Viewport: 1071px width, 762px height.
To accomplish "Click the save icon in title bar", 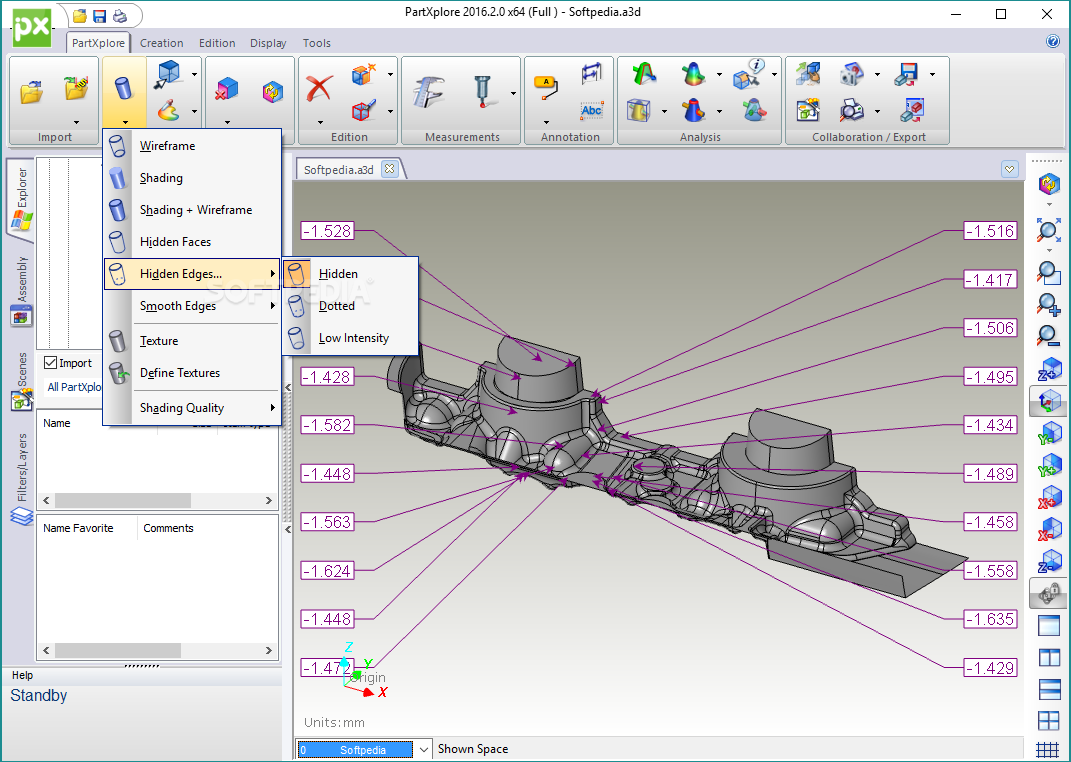I will (100, 15).
